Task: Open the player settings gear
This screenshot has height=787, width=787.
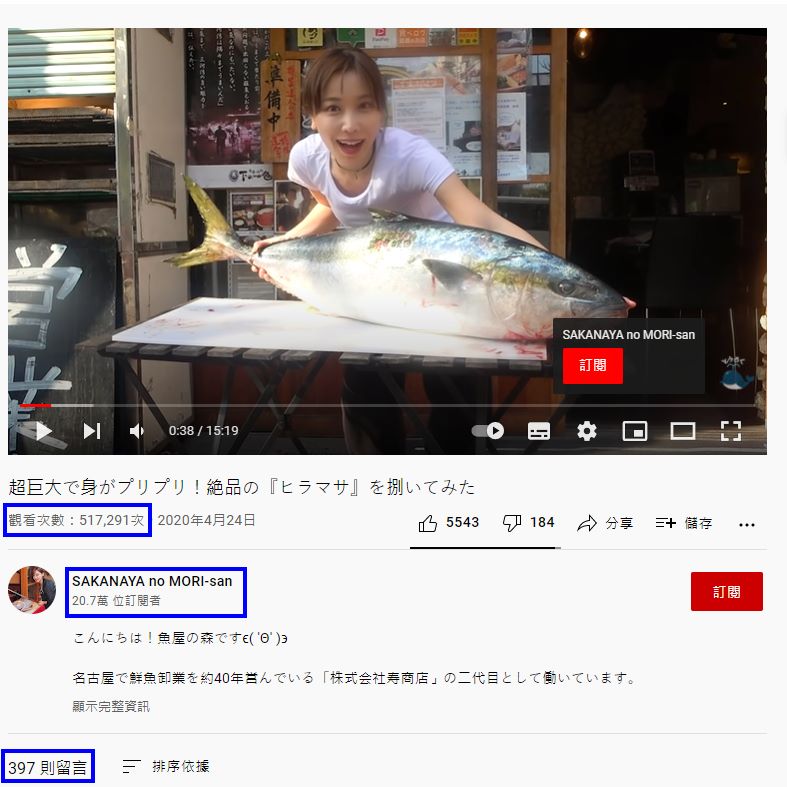Action: click(586, 431)
